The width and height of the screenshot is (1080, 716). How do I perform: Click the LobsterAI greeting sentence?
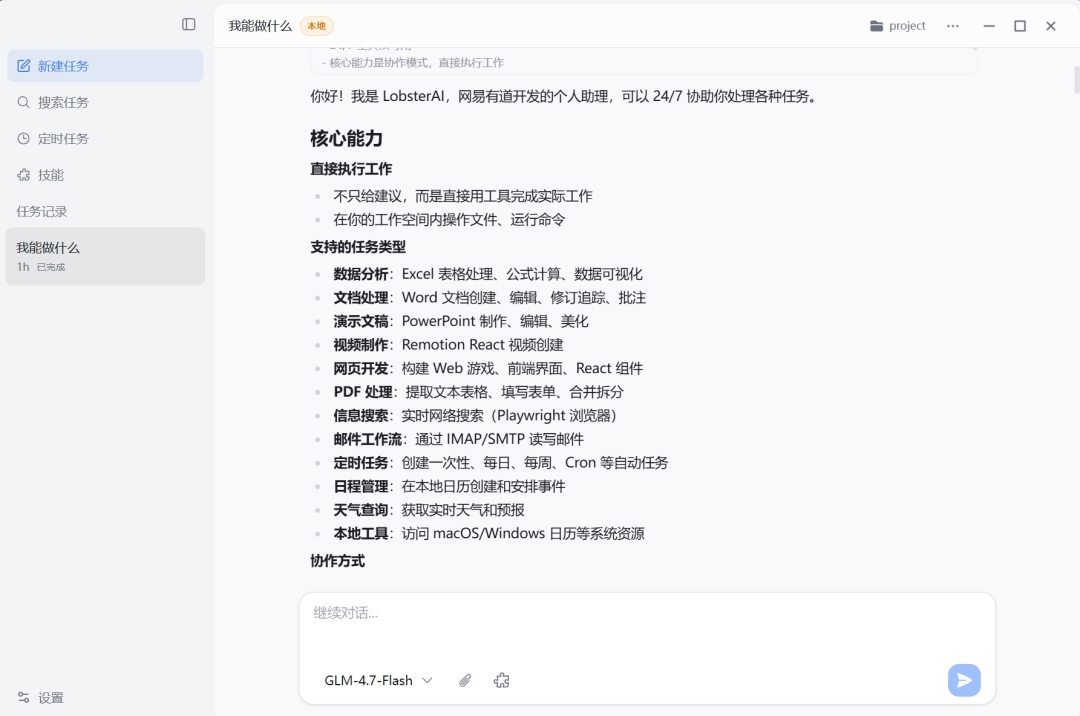pyautogui.click(x=563, y=96)
